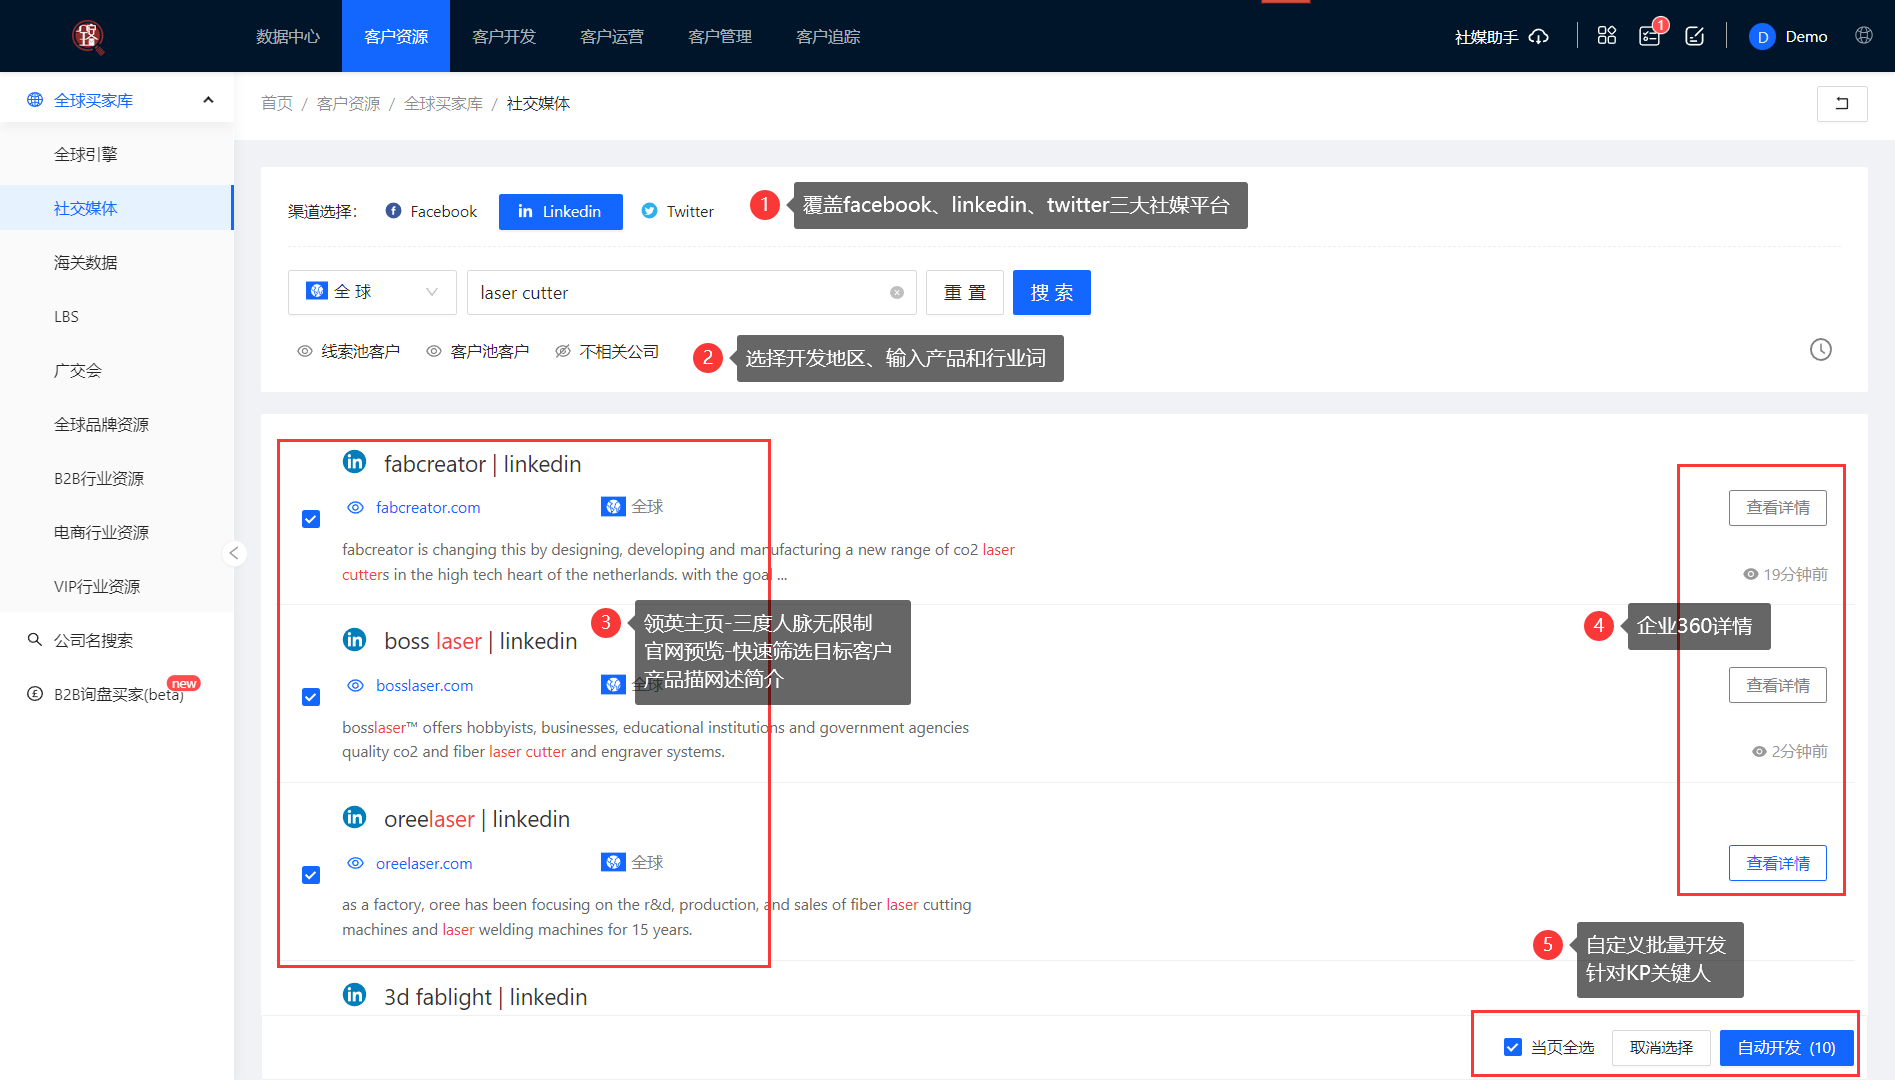This screenshot has width=1895, height=1080.
Task: Preview bosslaser.com with the eye icon
Action: [x=355, y=685]
